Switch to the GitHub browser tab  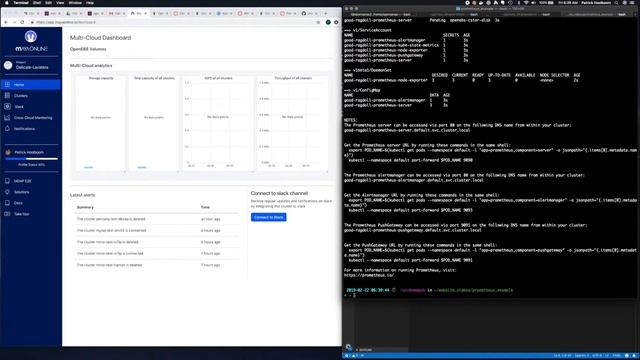point(309,13)
